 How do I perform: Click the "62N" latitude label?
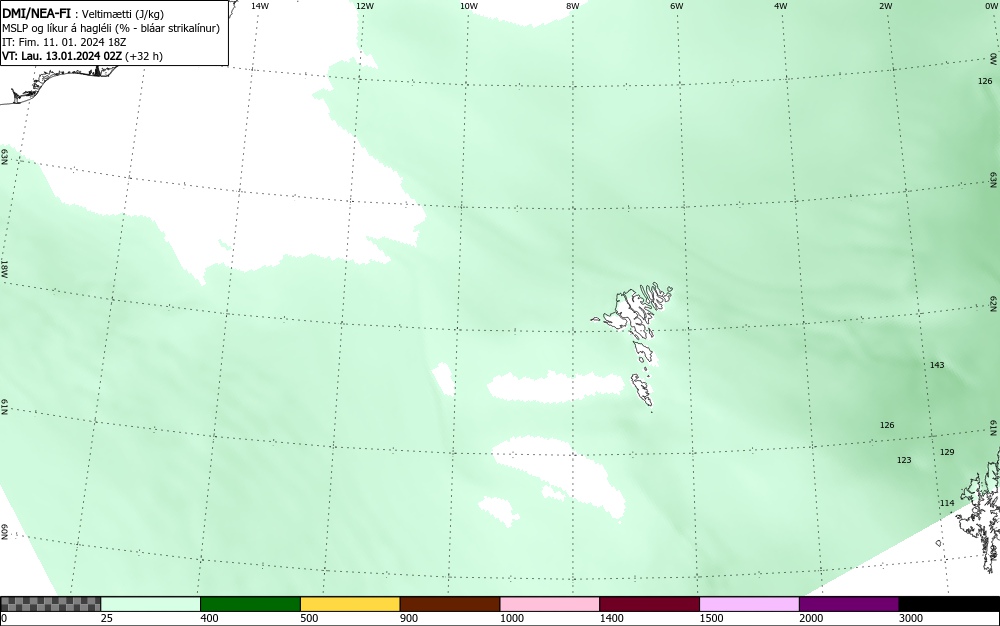click(x=994, y=303)
